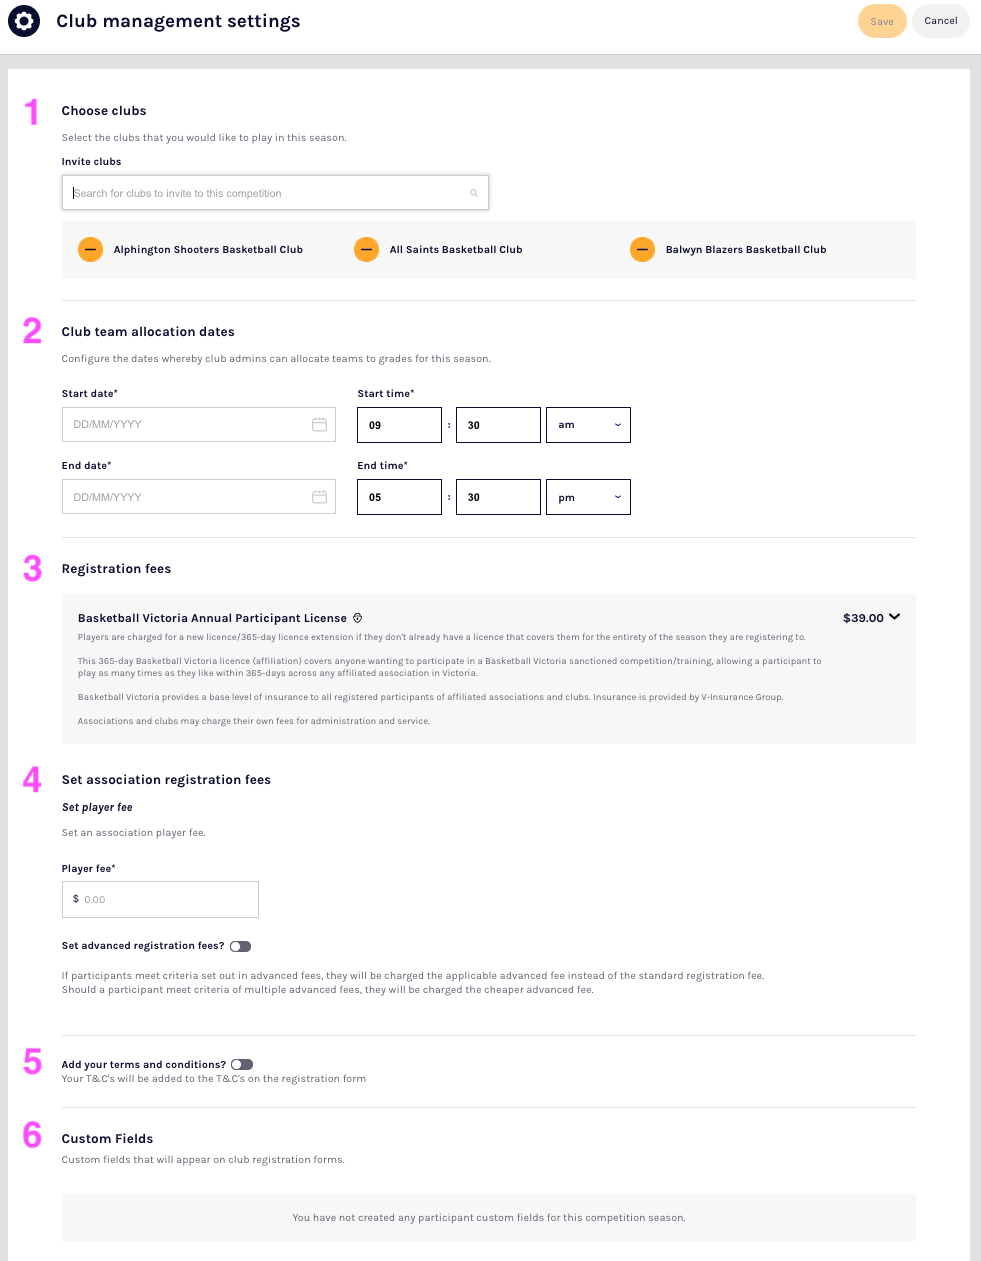This screenshot has width=981, height=1261.
Task: Open the End date calendar picker icon
Action: click(x=319, y=497)
